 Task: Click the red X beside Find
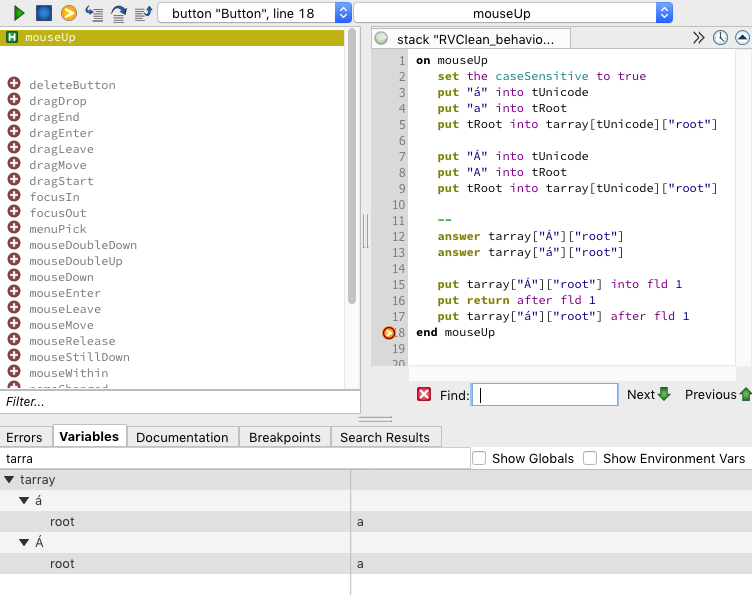tap(424, 394)
